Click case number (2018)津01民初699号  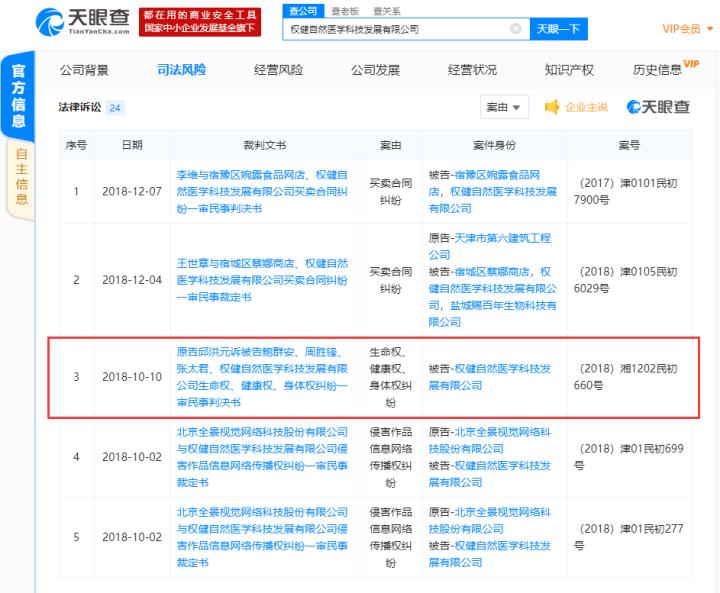(x=628, y=457)
